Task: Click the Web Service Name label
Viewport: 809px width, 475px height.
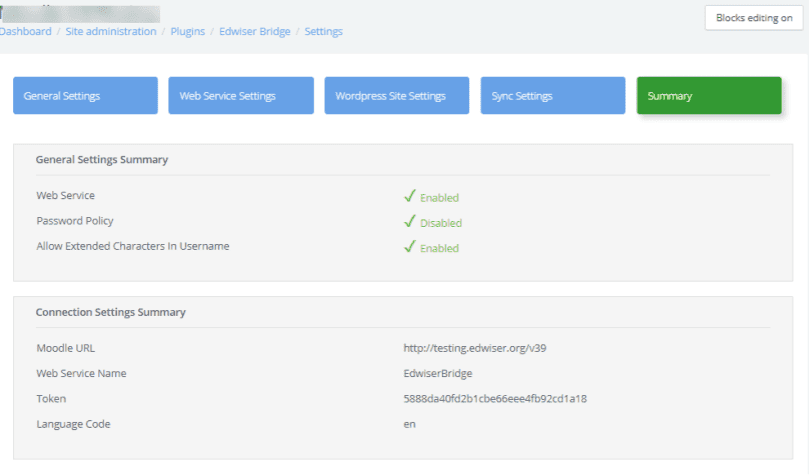Action: coord(81,373)
